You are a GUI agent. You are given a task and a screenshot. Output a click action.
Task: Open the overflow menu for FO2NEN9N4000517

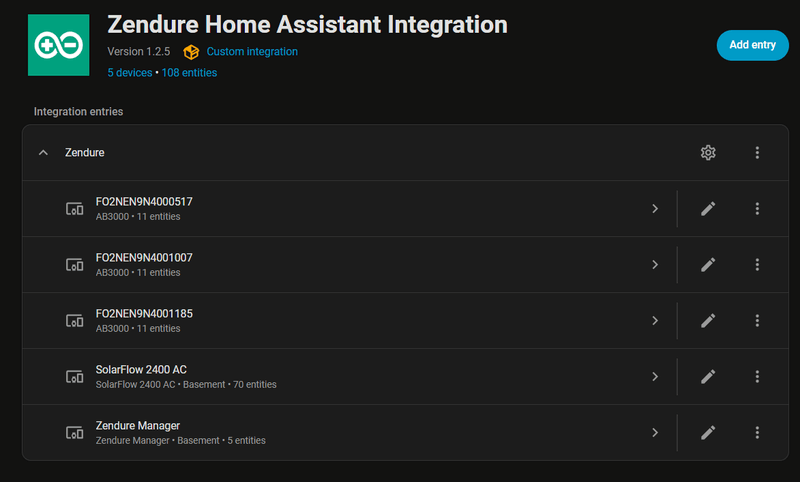[757, 209]
